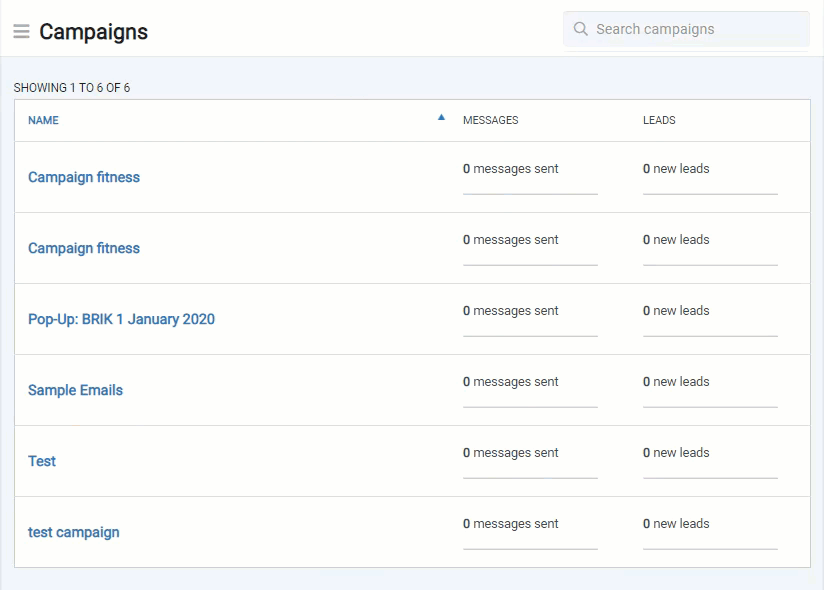Screen dimensions: 824x590
Task: Toggle the Name column sort arrow
Action: pyautogui.click(x=441, y=118)
